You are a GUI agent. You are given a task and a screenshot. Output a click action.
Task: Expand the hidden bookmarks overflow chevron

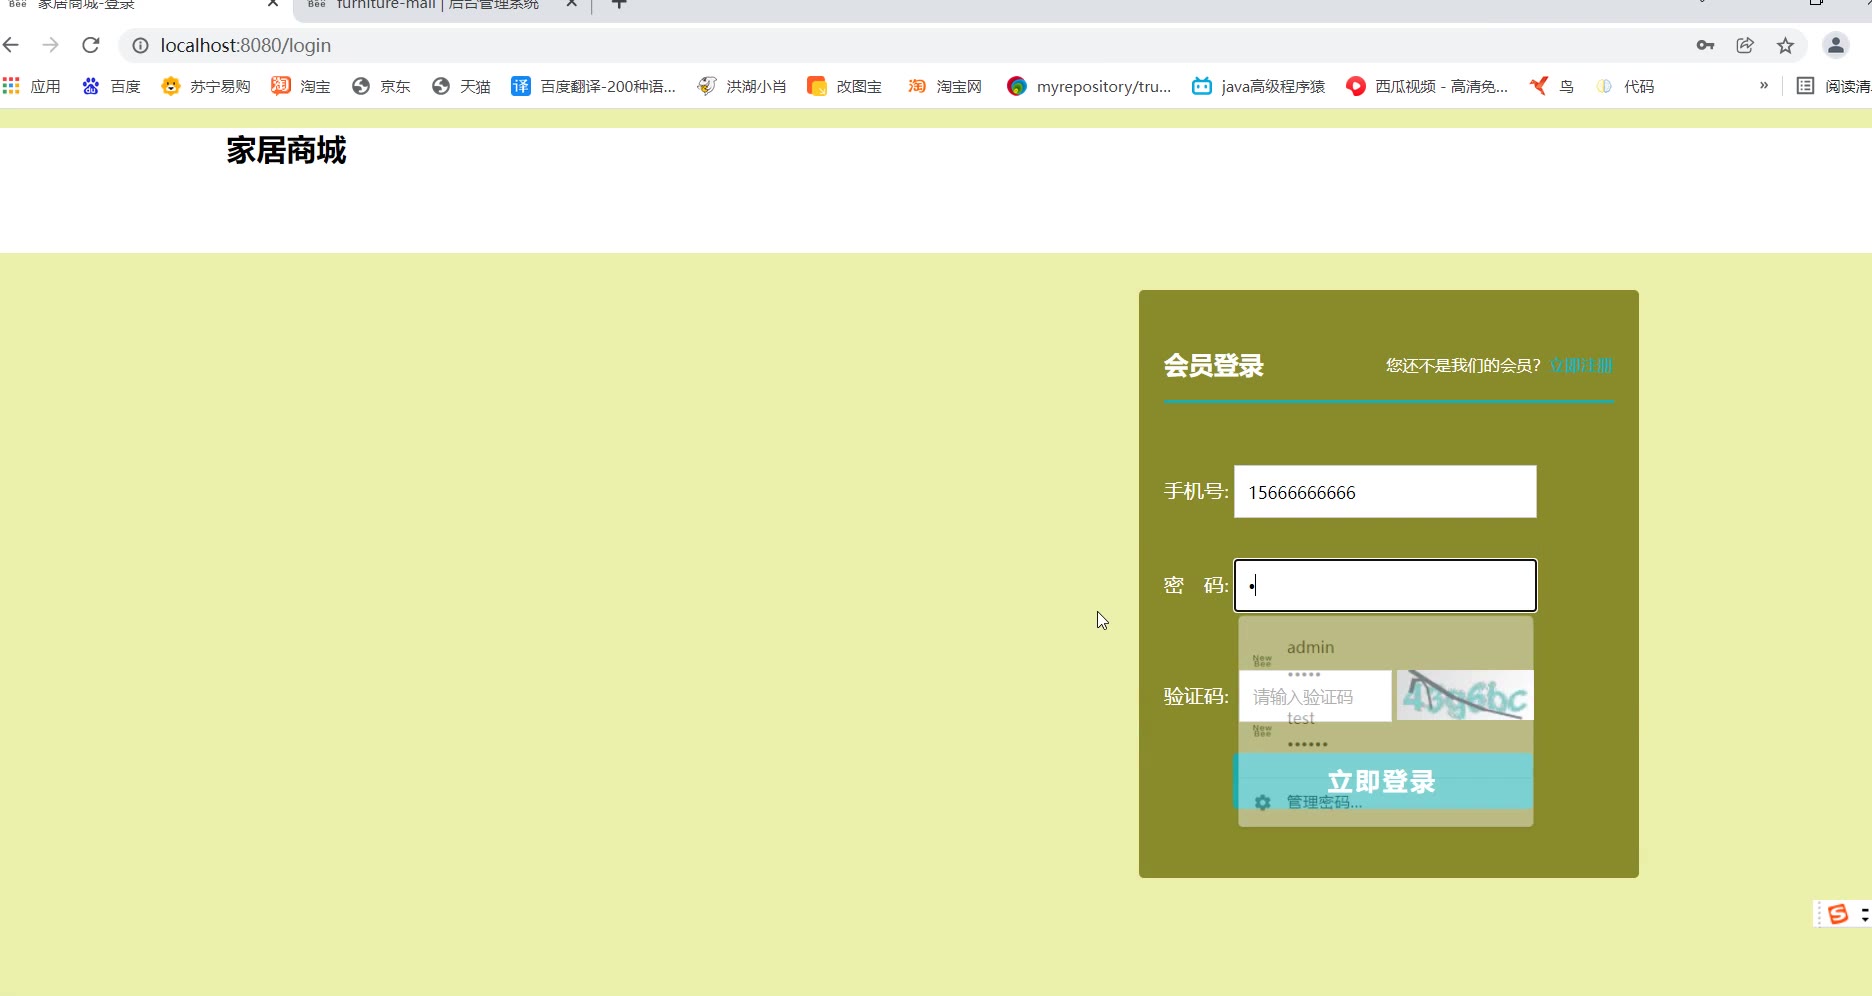click(x=1764, y=86)
